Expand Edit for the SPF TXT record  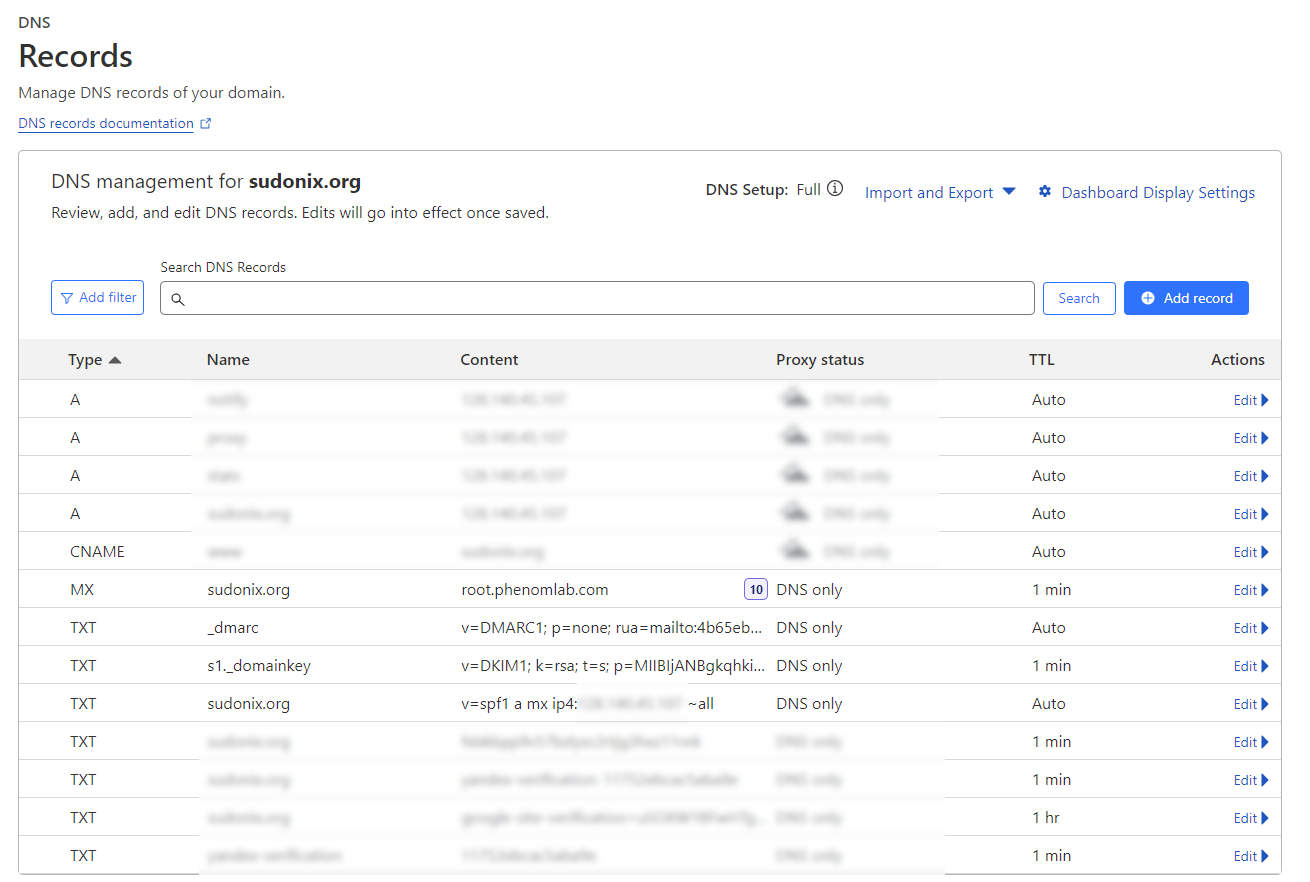pos(1250,704)
